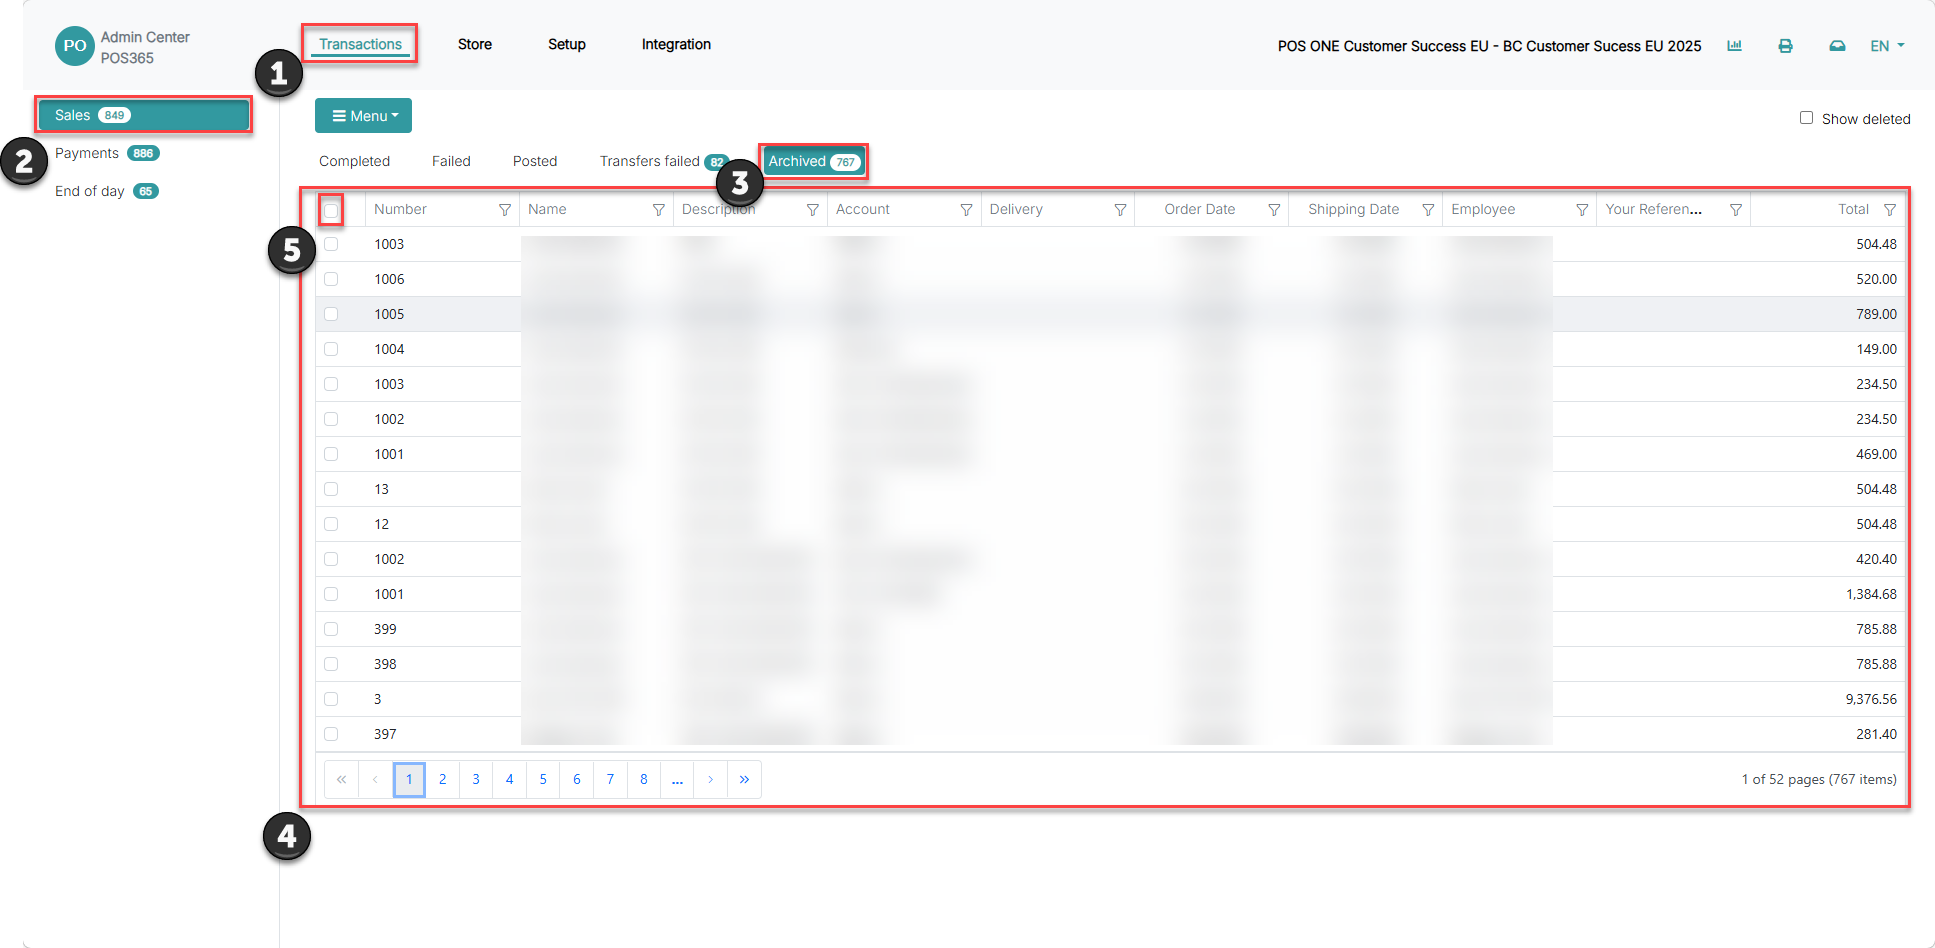Click total value 420.40
The image size is (1935, 948).
1877,559
